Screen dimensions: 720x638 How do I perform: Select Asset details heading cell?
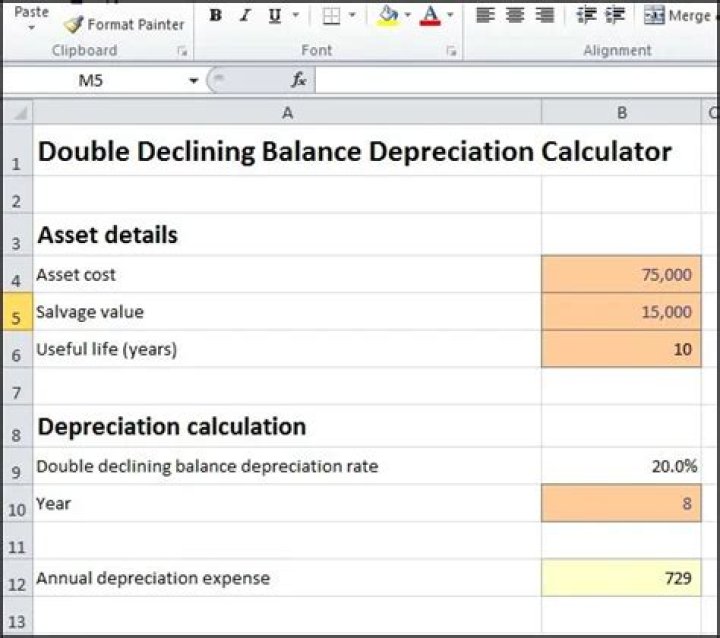click(287, 234)
